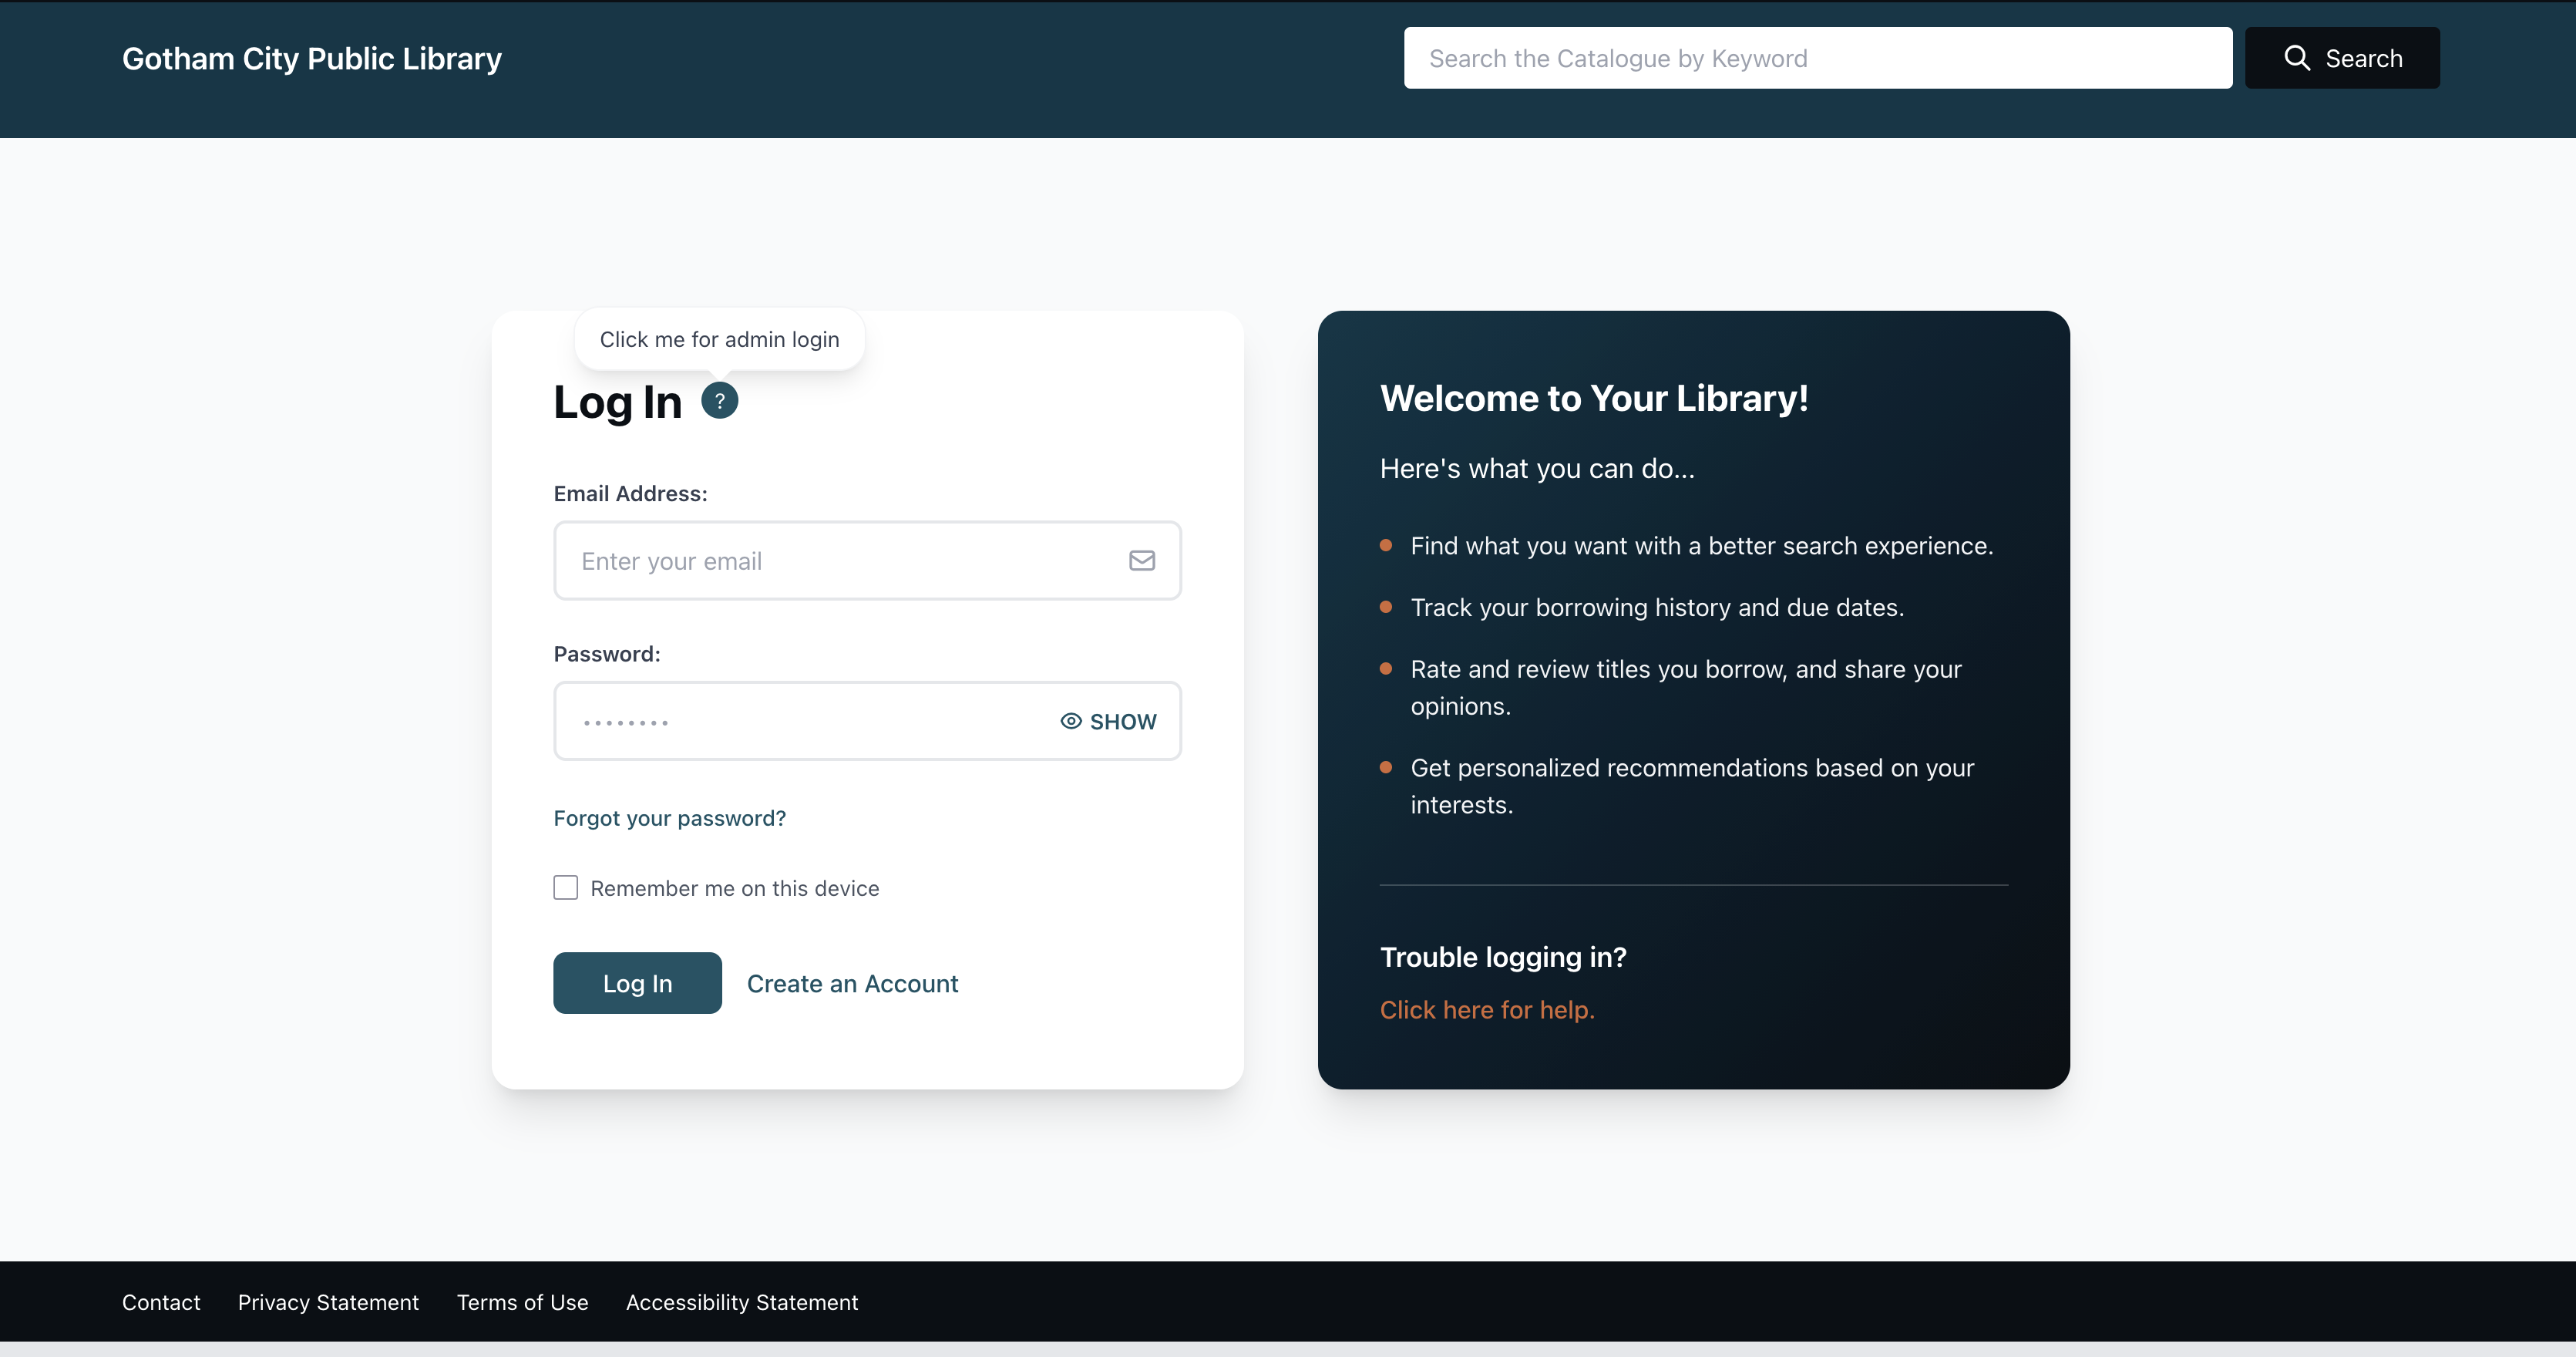Focus the Password input field
Image resolution: width=2576 pixels, height=1357 pixels.
[x=800, y=721]
